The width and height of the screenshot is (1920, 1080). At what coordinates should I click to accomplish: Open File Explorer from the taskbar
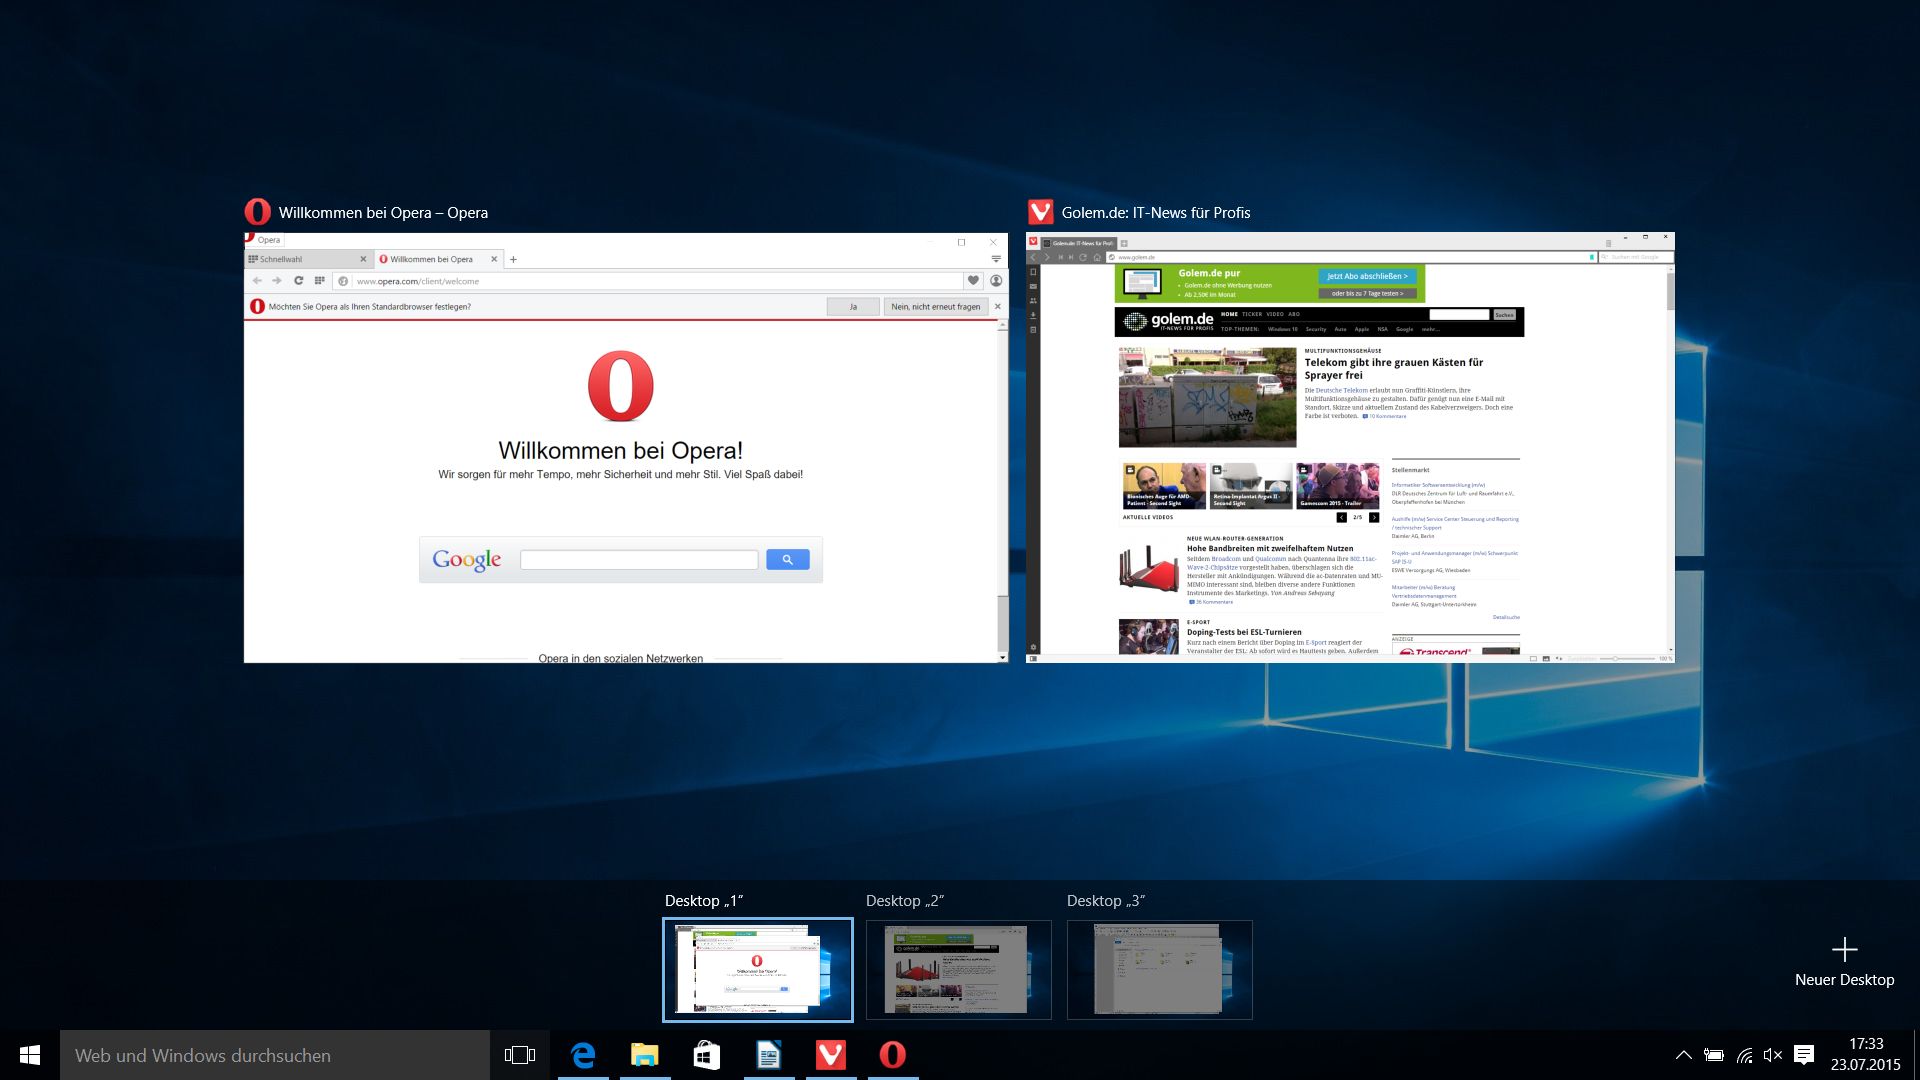click(645, 1055)
